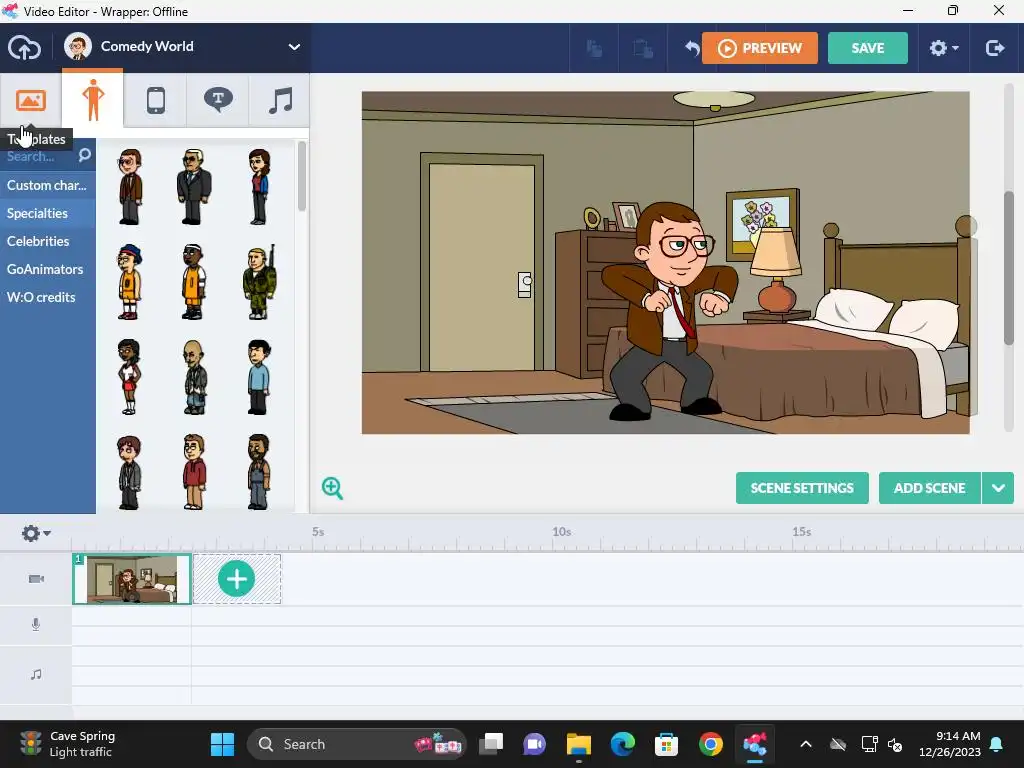Select the Specialties category
Screen dimensions: 1024x768
coord(48,214)
